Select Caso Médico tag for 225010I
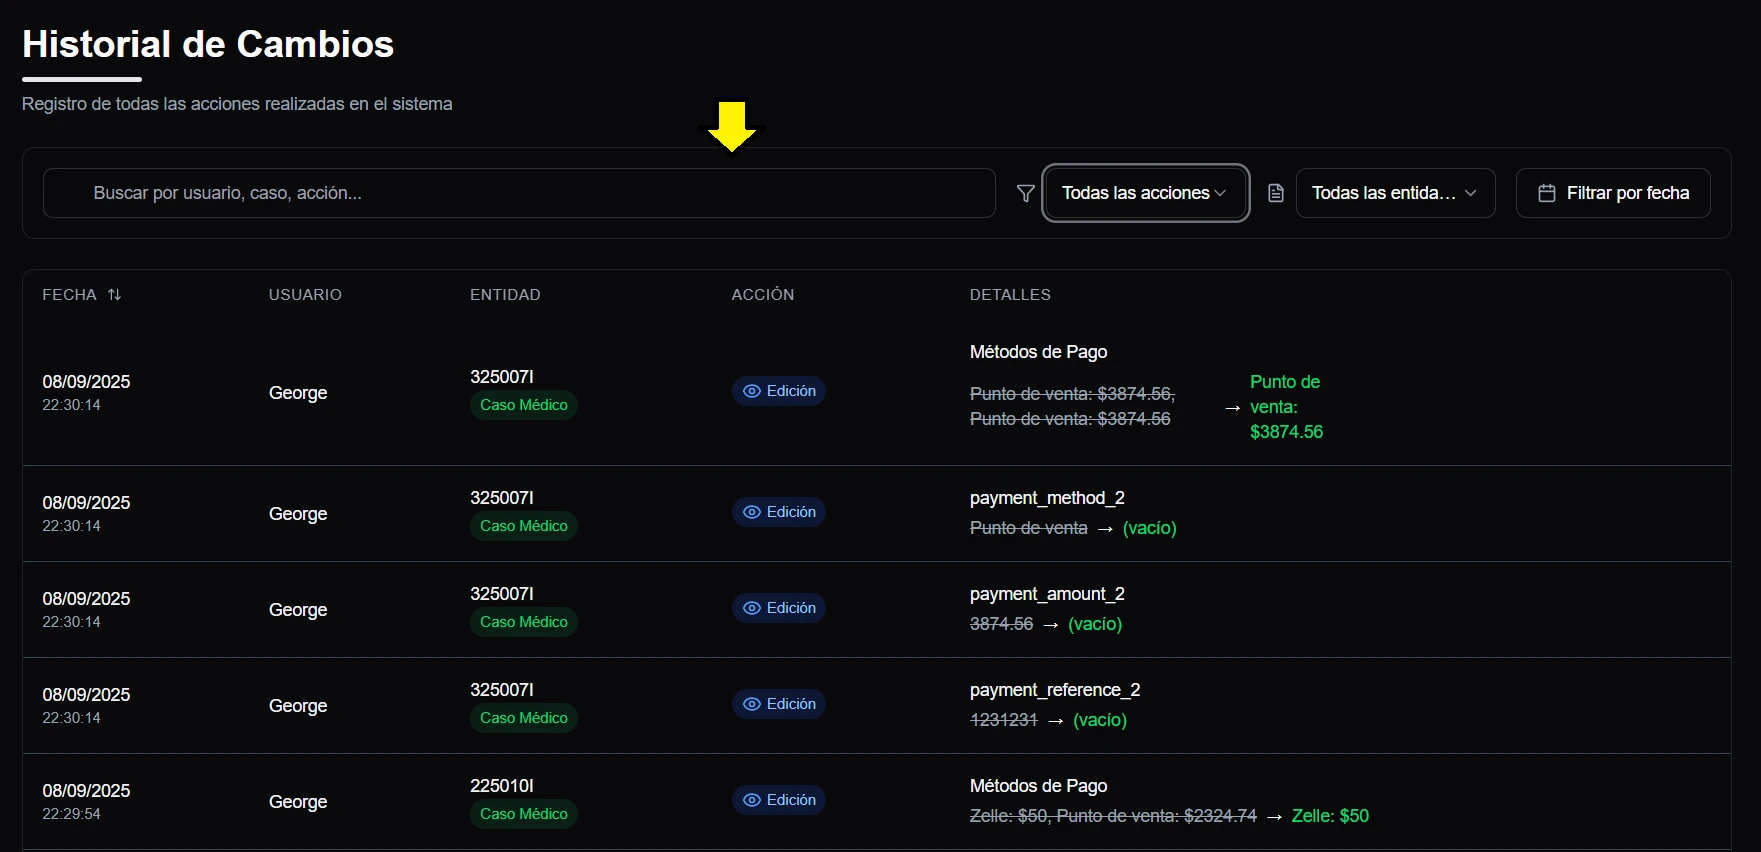 [523, 814]
